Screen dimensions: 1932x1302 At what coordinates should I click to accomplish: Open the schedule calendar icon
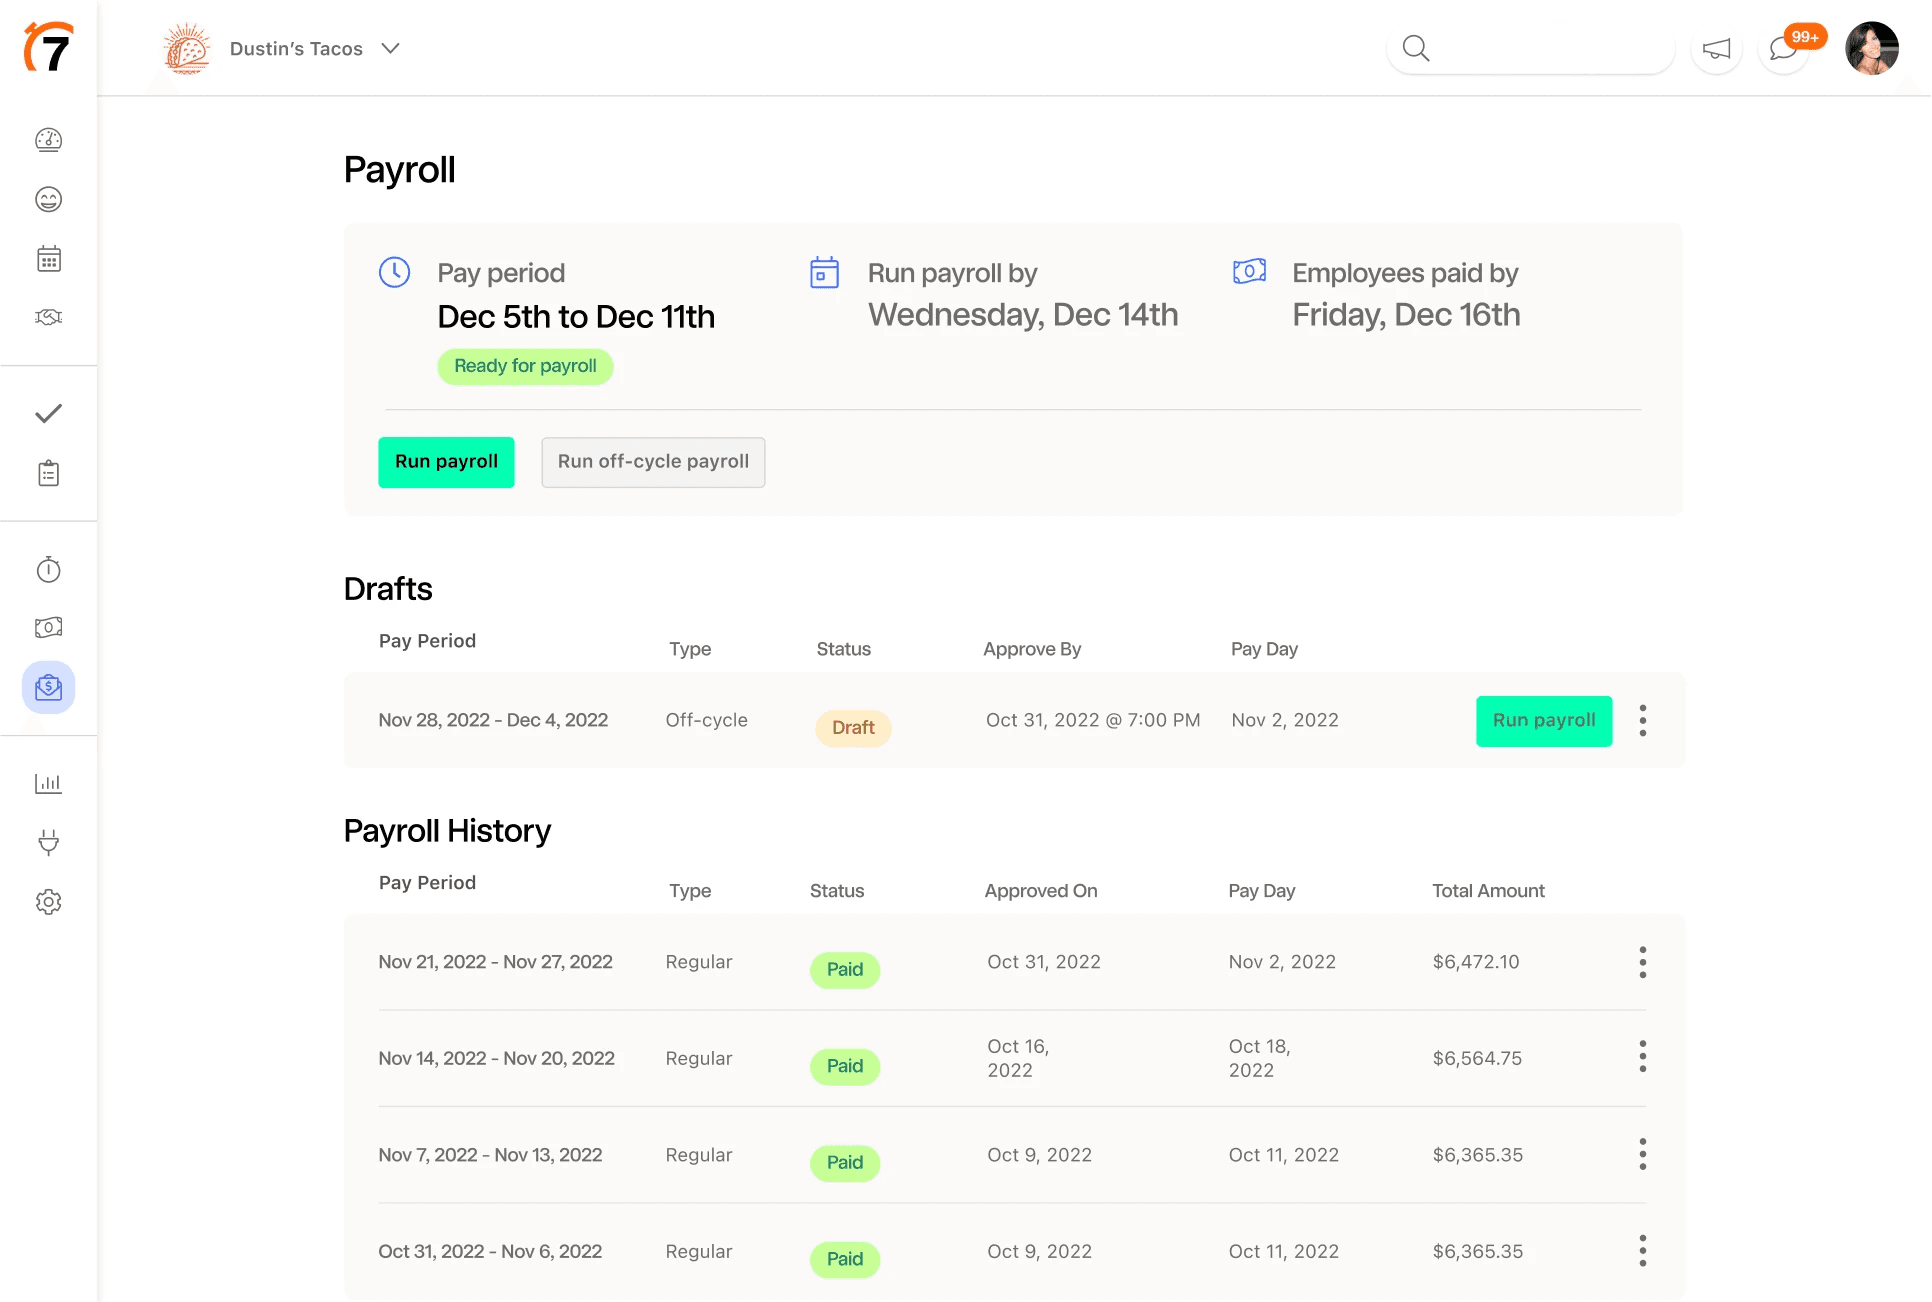coord(48,257)
